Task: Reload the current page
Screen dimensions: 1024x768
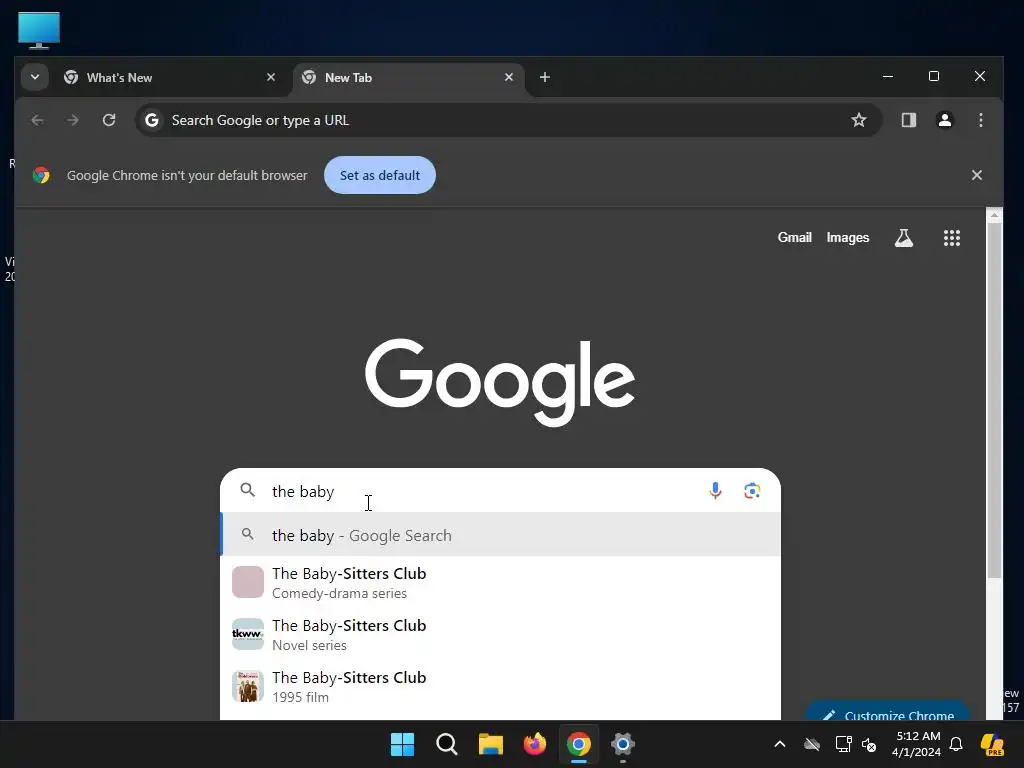Action: (109, 120)
